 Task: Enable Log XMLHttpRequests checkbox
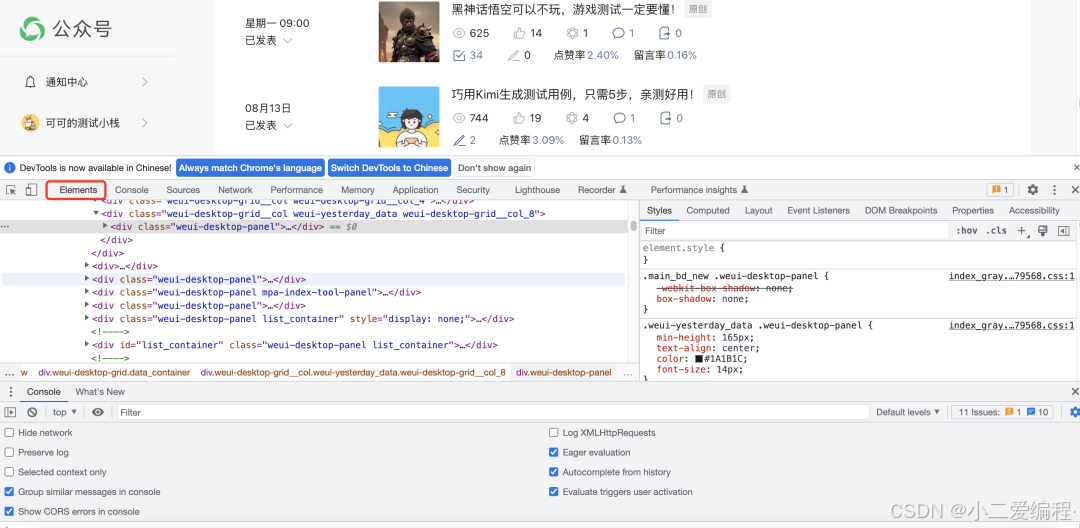554,433
